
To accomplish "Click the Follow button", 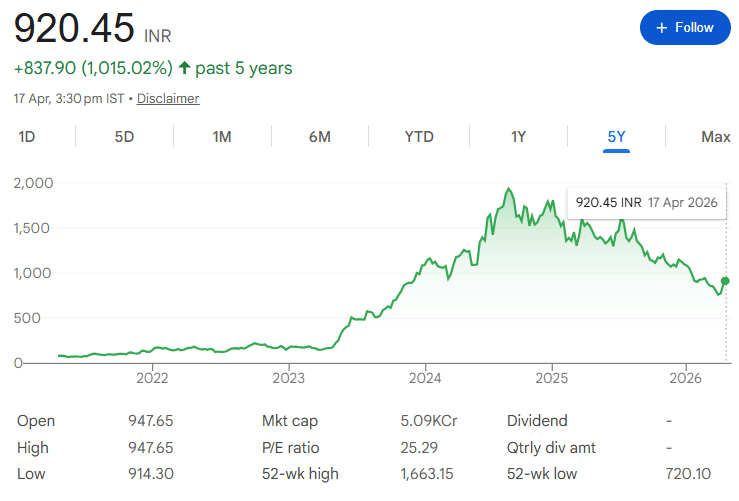I will coord(684,28).
